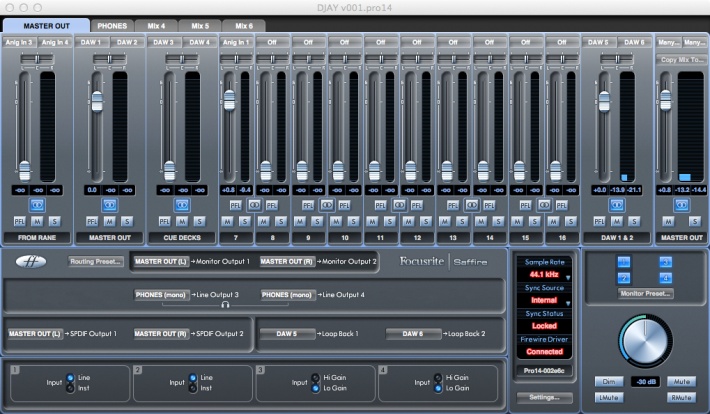The image size is (710, 414).
Task: Toggle stereo link on FROM RANE channel
Action: point(37,203)
